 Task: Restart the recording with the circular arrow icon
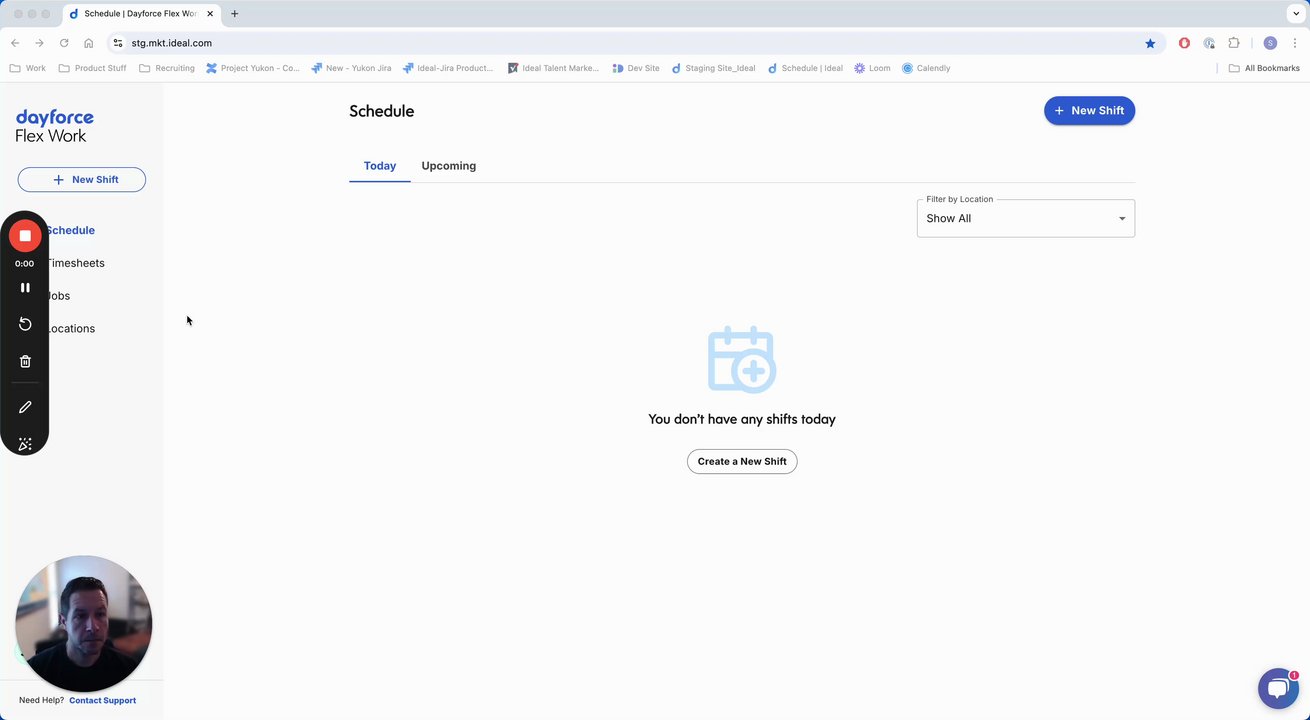pyautogui.click(x=25, y=324)
